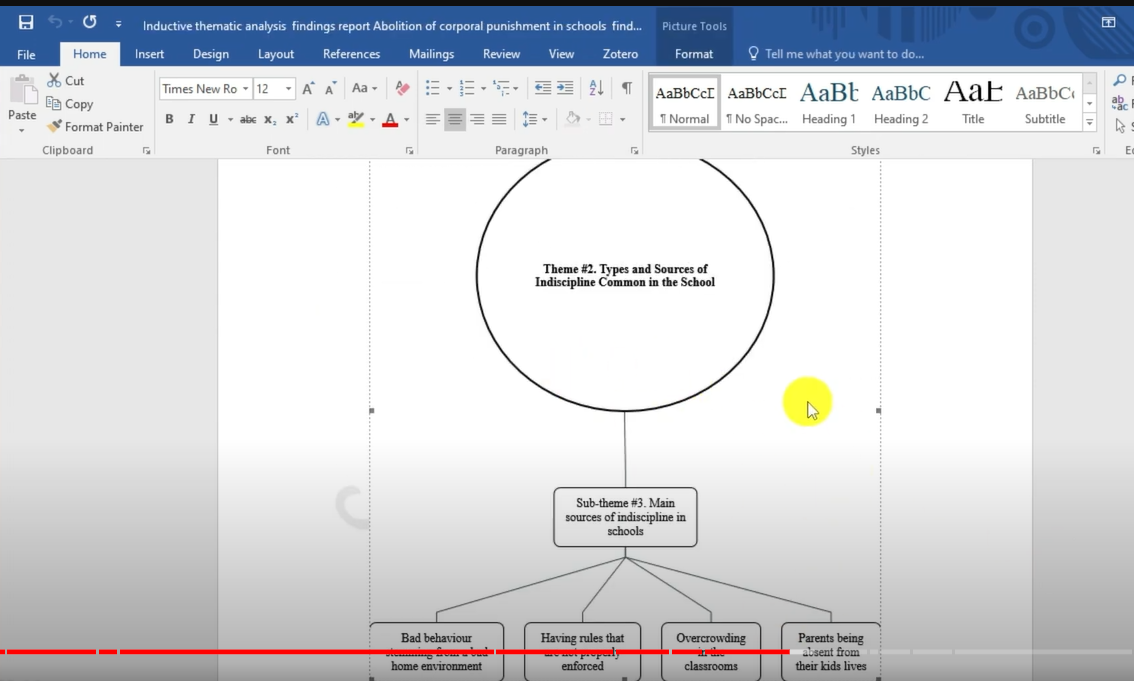Viewport: 1134px width, 681px height.
Task: Select Align Right
Action: tap(477, 119)
